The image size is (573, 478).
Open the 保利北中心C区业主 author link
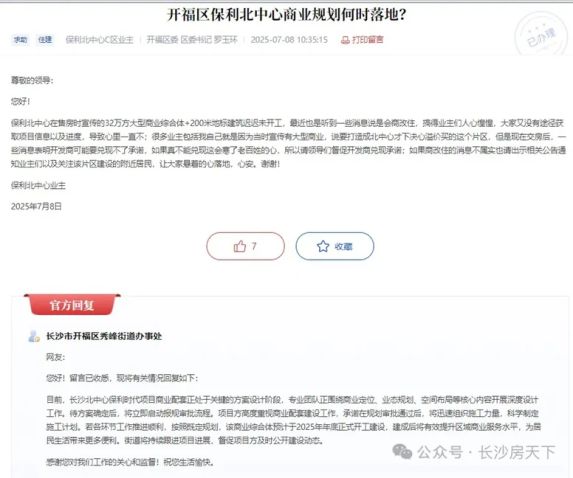(x=99, y=39)
